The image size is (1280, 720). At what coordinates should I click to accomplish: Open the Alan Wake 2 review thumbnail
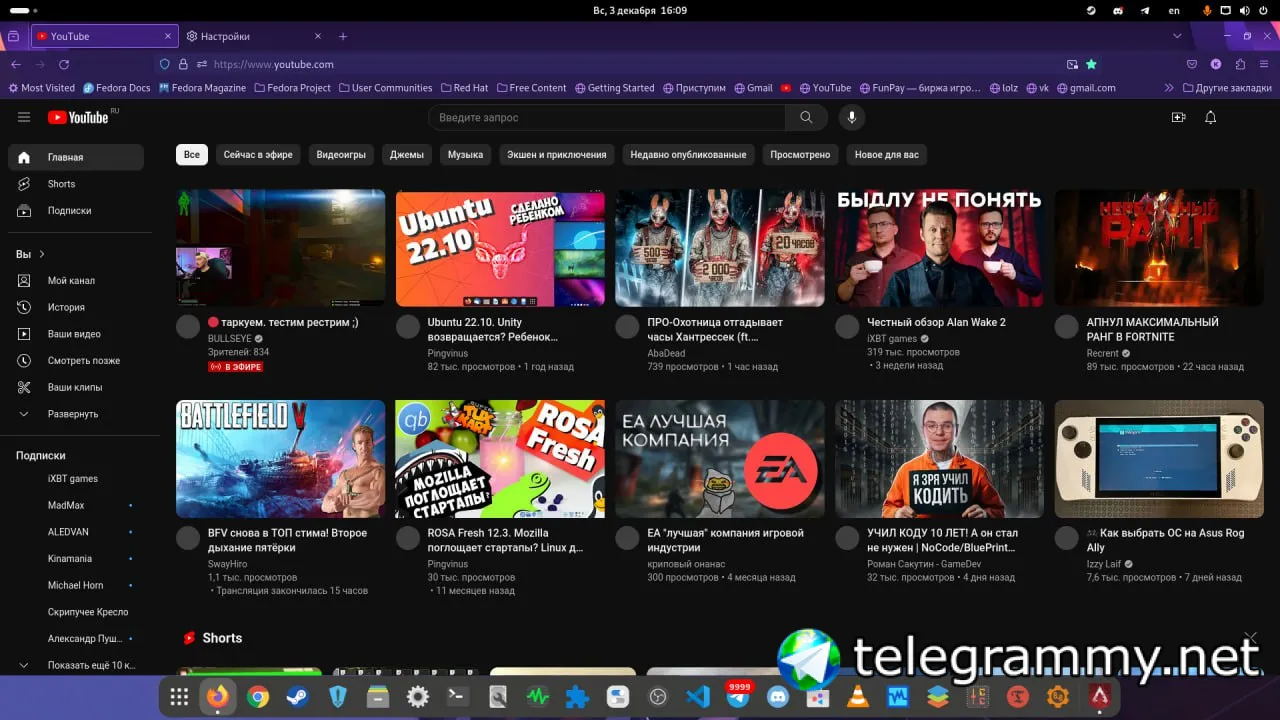(x=939, y=248)
